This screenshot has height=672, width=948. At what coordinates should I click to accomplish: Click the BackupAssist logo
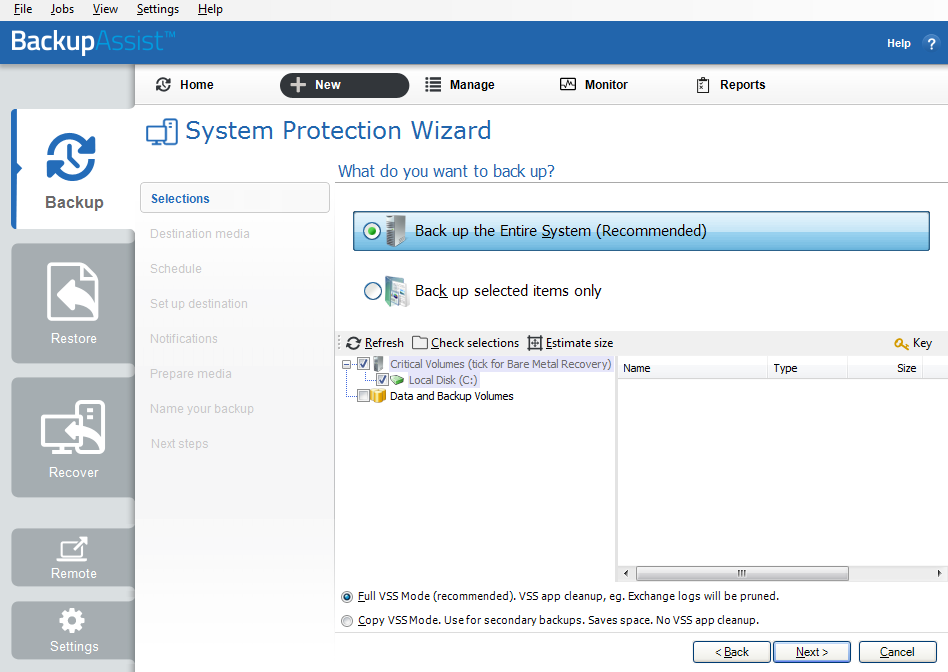click(x=93, y=41)
